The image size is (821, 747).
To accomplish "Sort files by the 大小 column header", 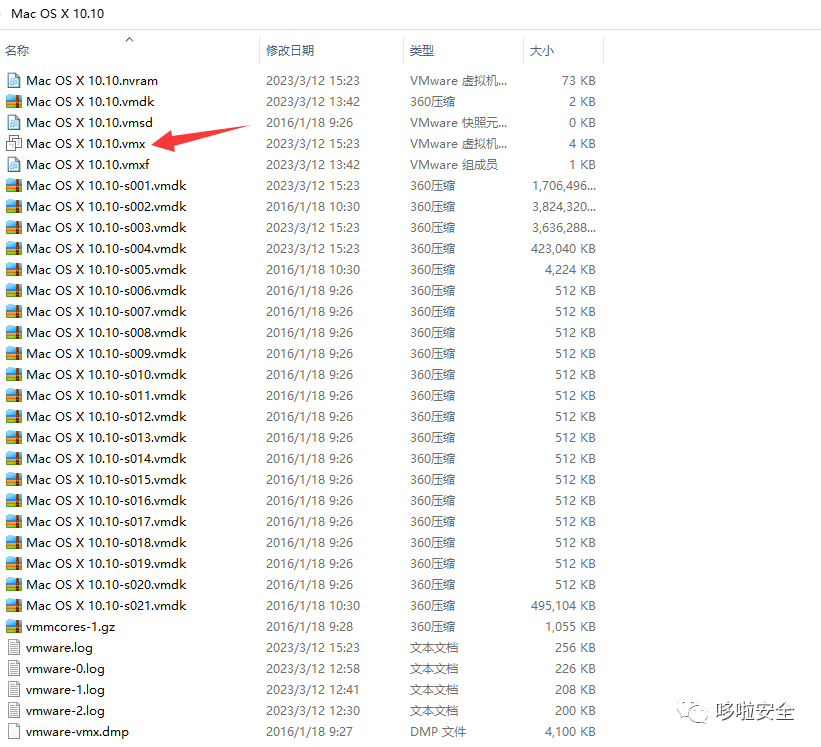I will (542, 51).
